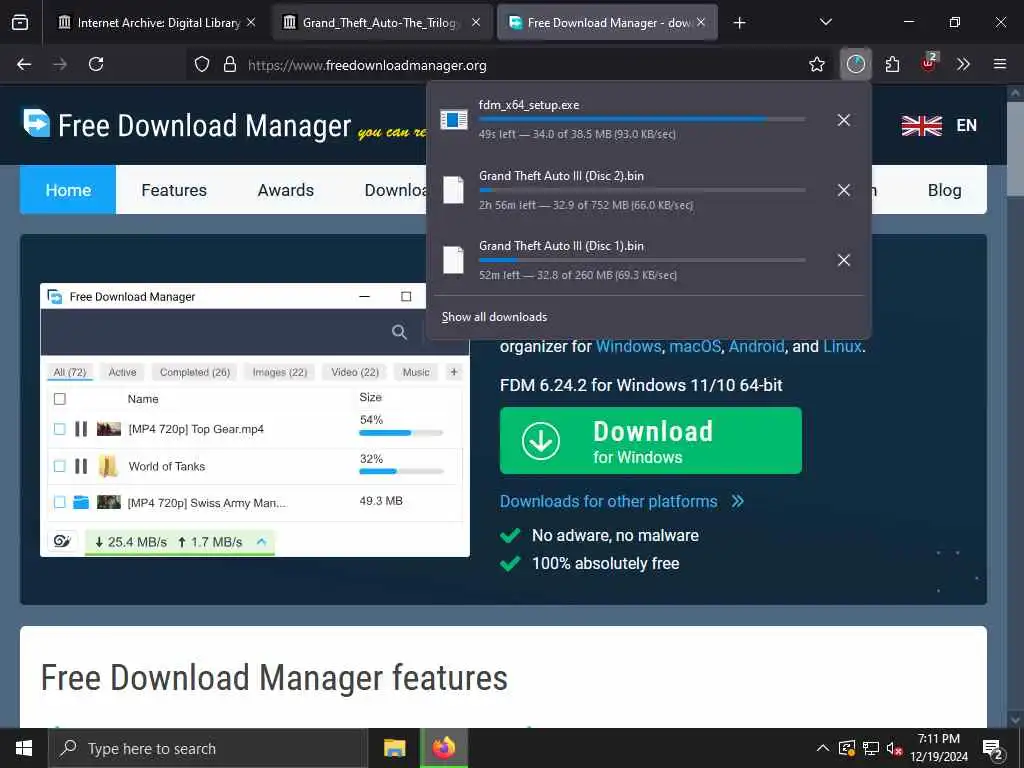
Task: Expand speed panel up-arrow in preview
Action: coord(261,541)
